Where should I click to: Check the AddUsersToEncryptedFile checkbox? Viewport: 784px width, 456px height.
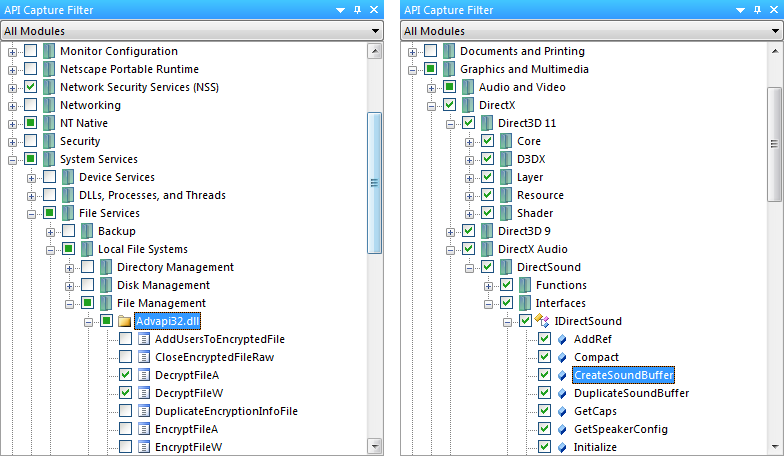126,339
